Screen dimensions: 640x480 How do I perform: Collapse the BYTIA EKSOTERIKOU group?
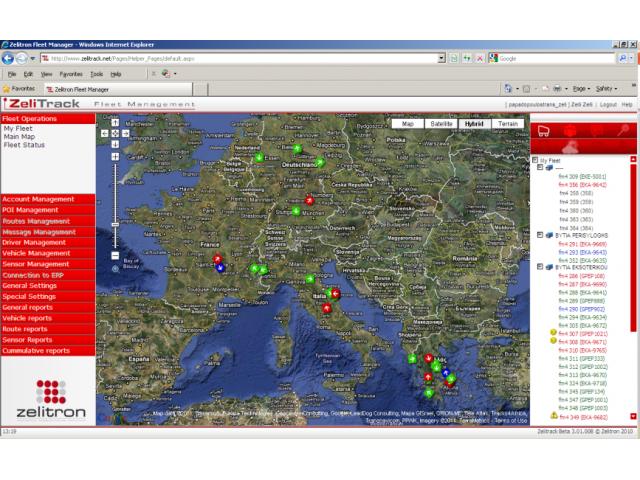[540, 267]
